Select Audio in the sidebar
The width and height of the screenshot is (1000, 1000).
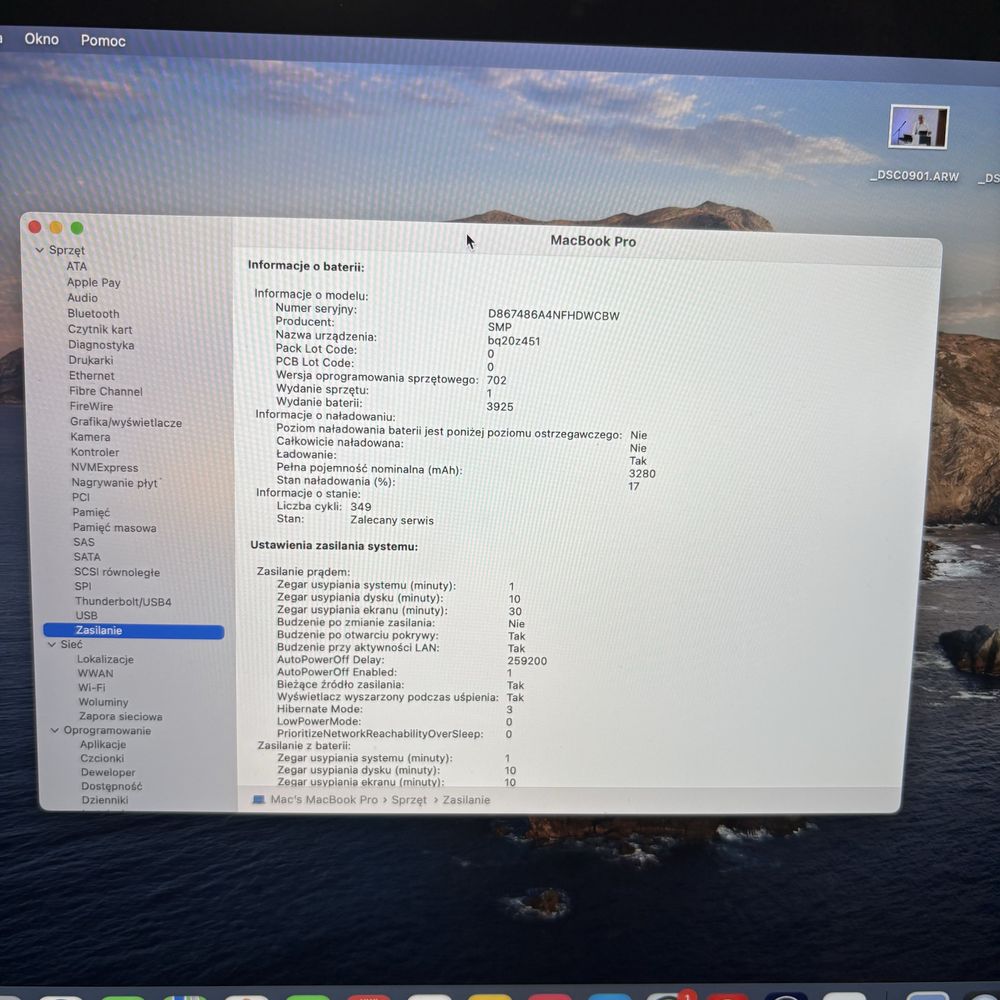tap(82, 298)
